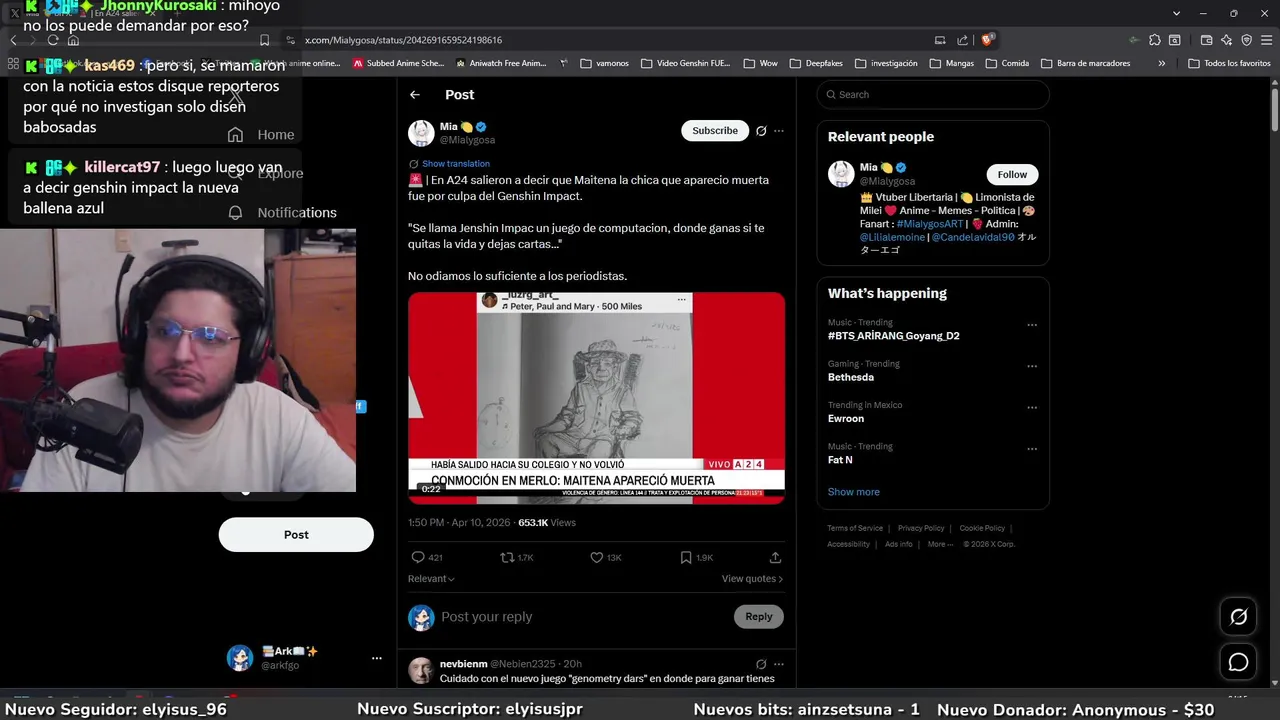Share the post via share icon

775,558
